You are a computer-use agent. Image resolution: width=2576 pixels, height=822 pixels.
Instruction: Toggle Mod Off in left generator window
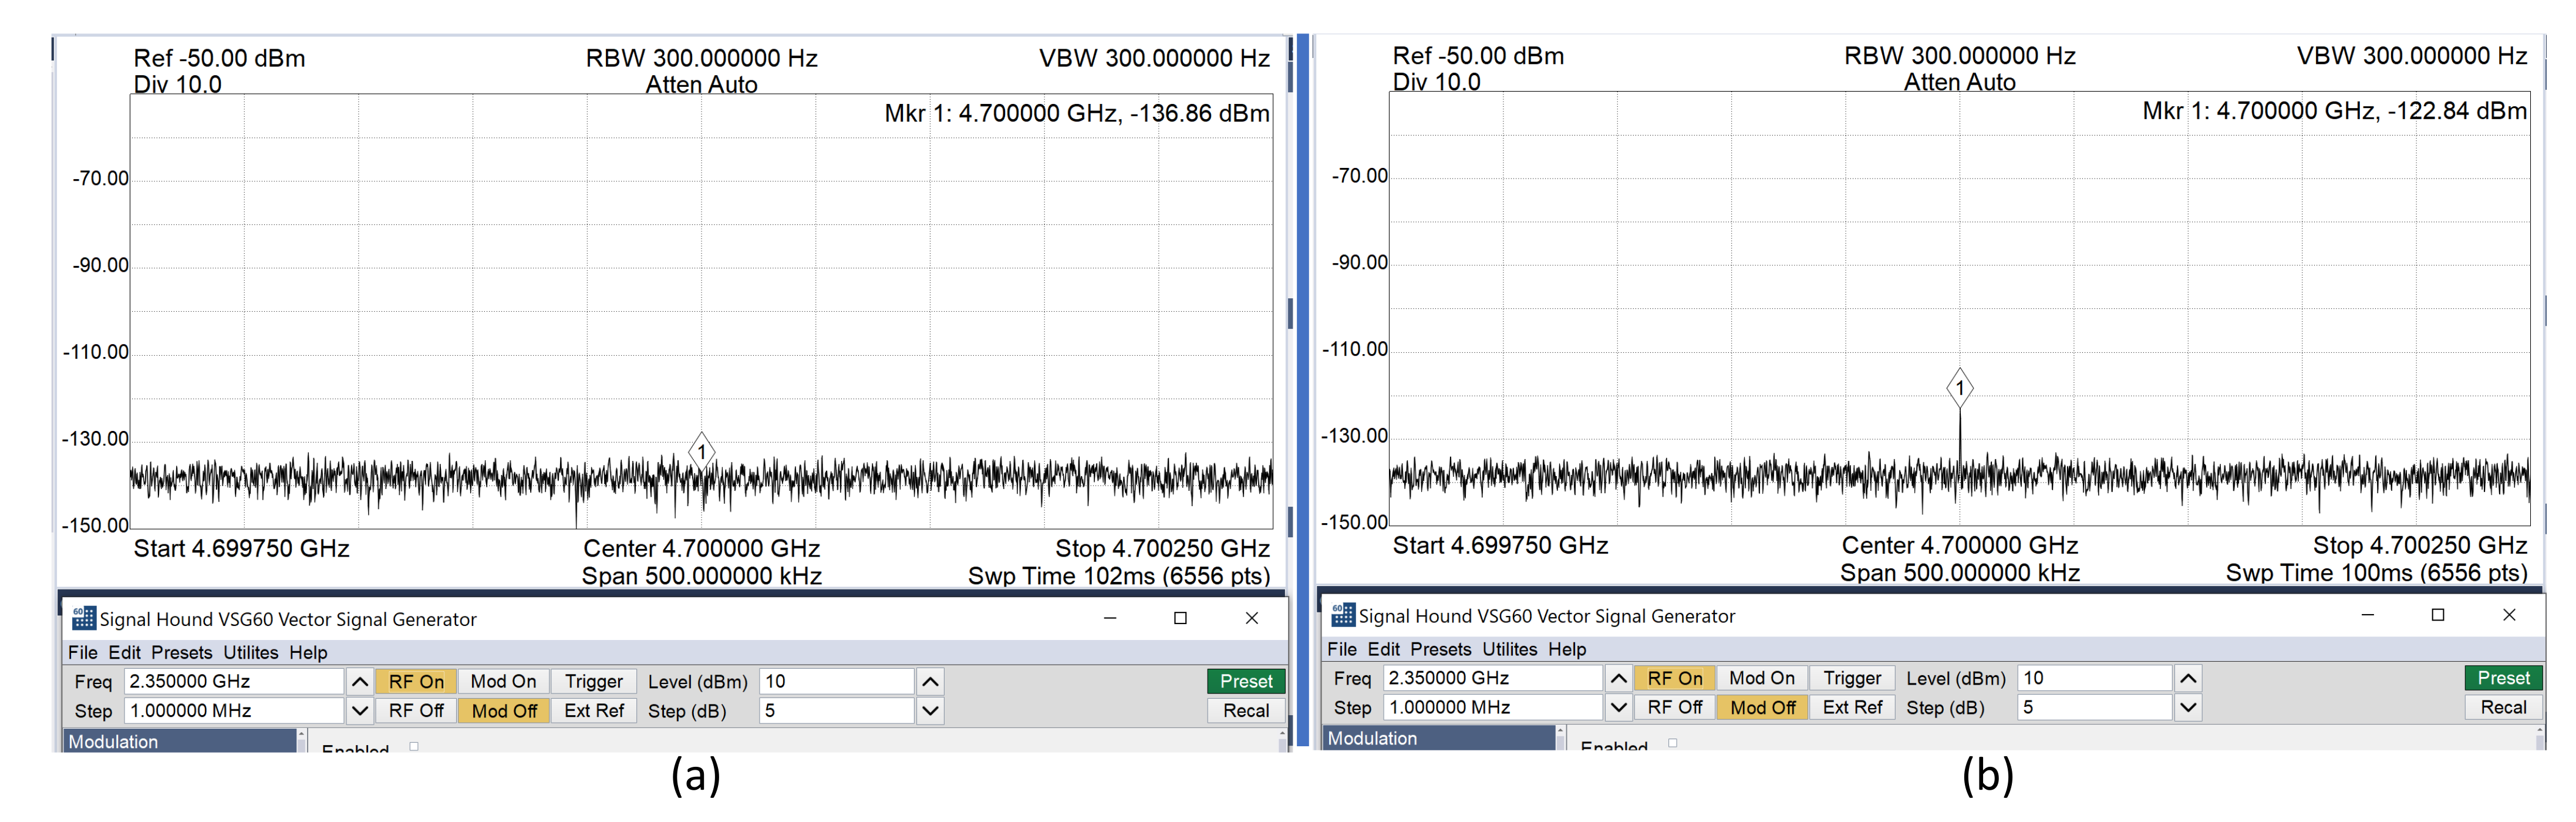[x=503, y=710]
